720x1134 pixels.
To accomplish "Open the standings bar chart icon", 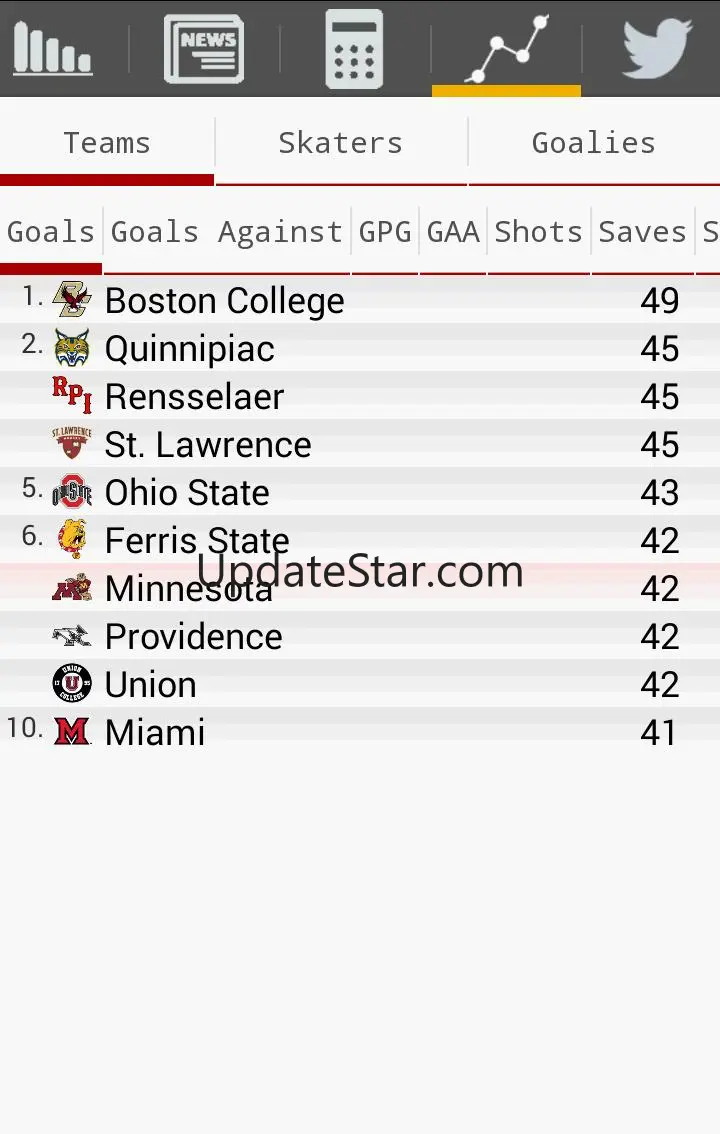I will 53,49.
